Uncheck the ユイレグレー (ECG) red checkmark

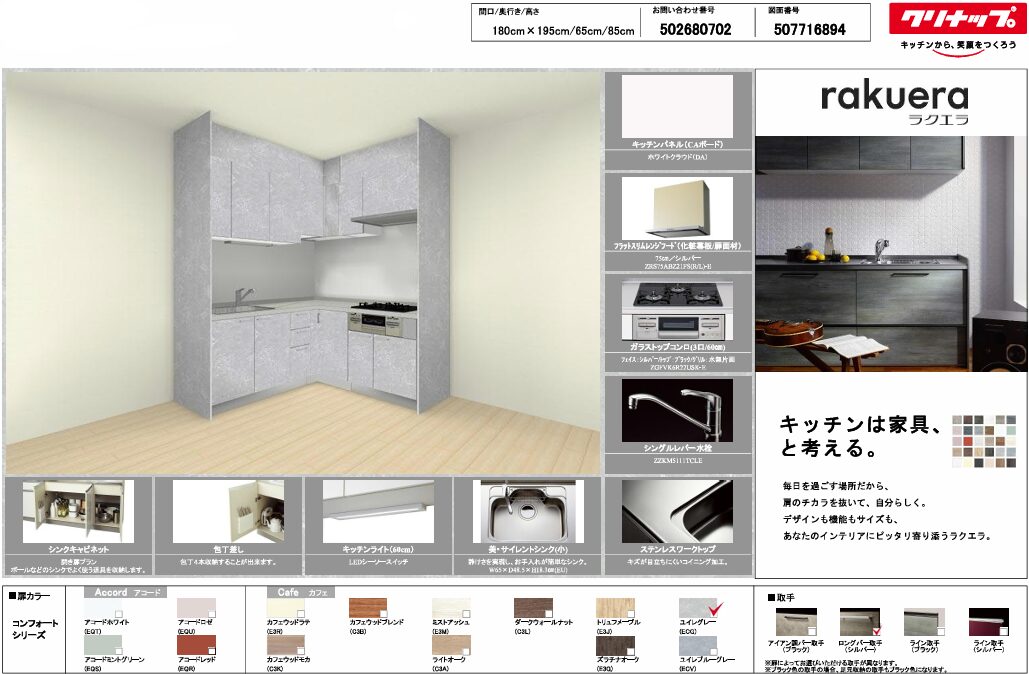click(x=715, y=610)
